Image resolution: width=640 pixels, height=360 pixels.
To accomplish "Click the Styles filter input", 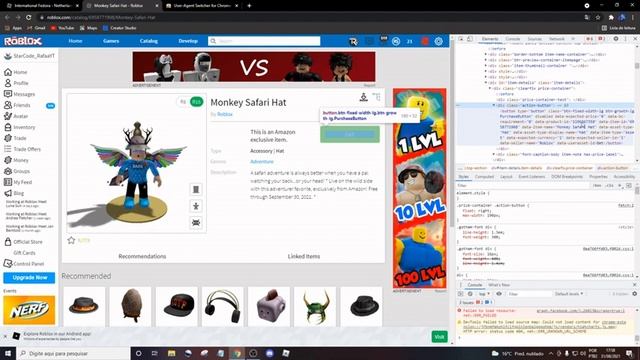I will pos(522,185).
